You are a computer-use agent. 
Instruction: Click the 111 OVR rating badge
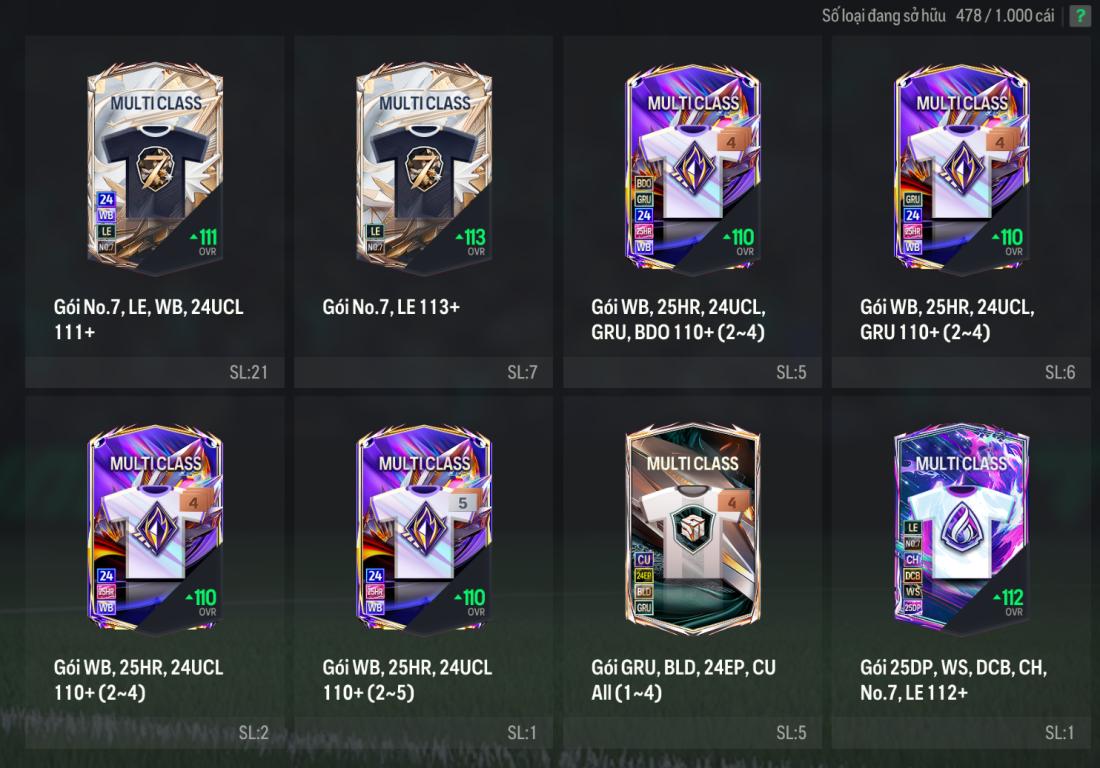202,241
